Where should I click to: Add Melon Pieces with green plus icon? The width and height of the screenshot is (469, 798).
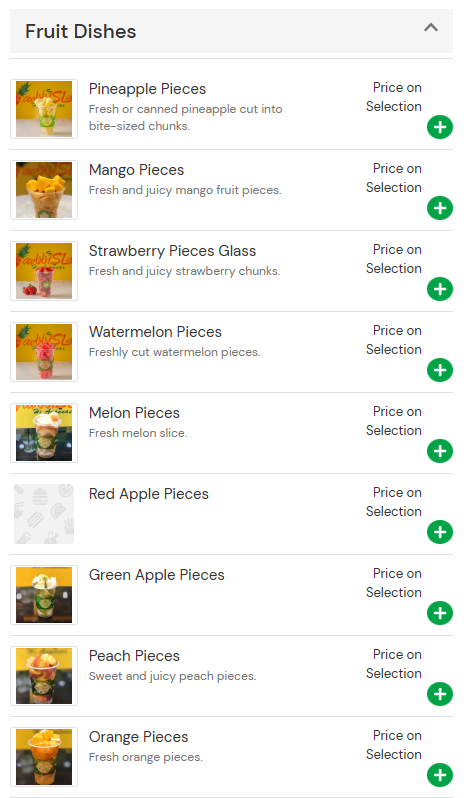click(x=439, y=451)
